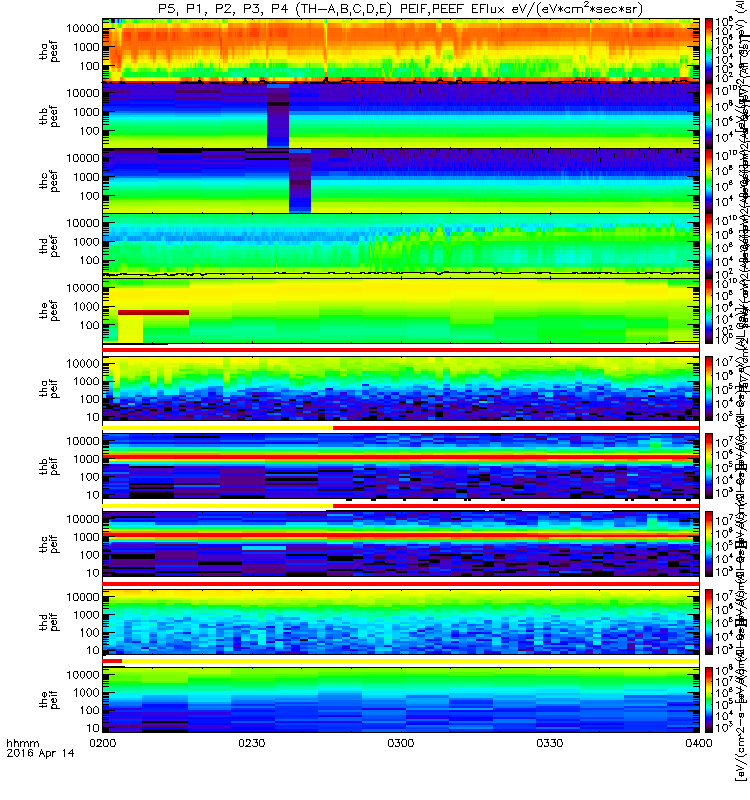Click the 'thc peif' panel label

49,544
